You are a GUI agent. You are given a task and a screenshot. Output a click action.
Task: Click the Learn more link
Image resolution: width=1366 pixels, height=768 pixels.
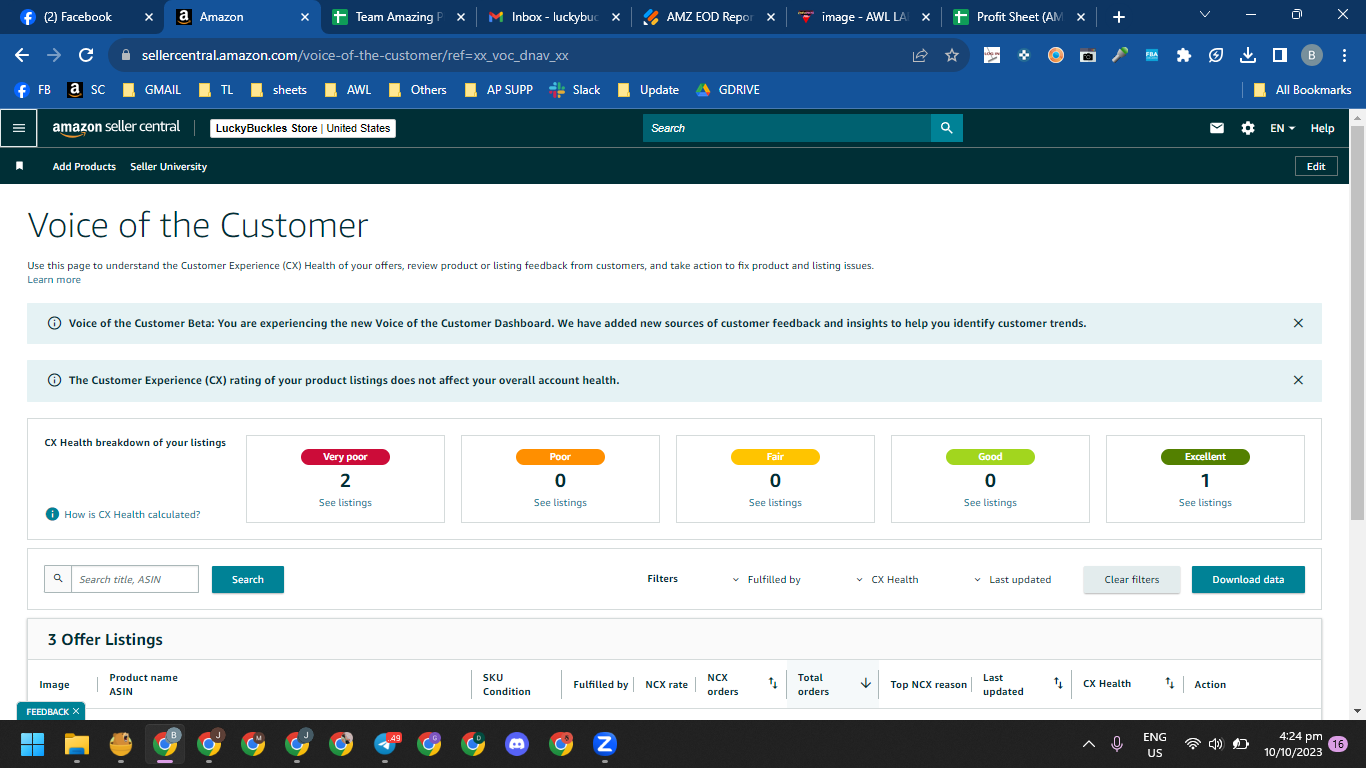(54, 280)
